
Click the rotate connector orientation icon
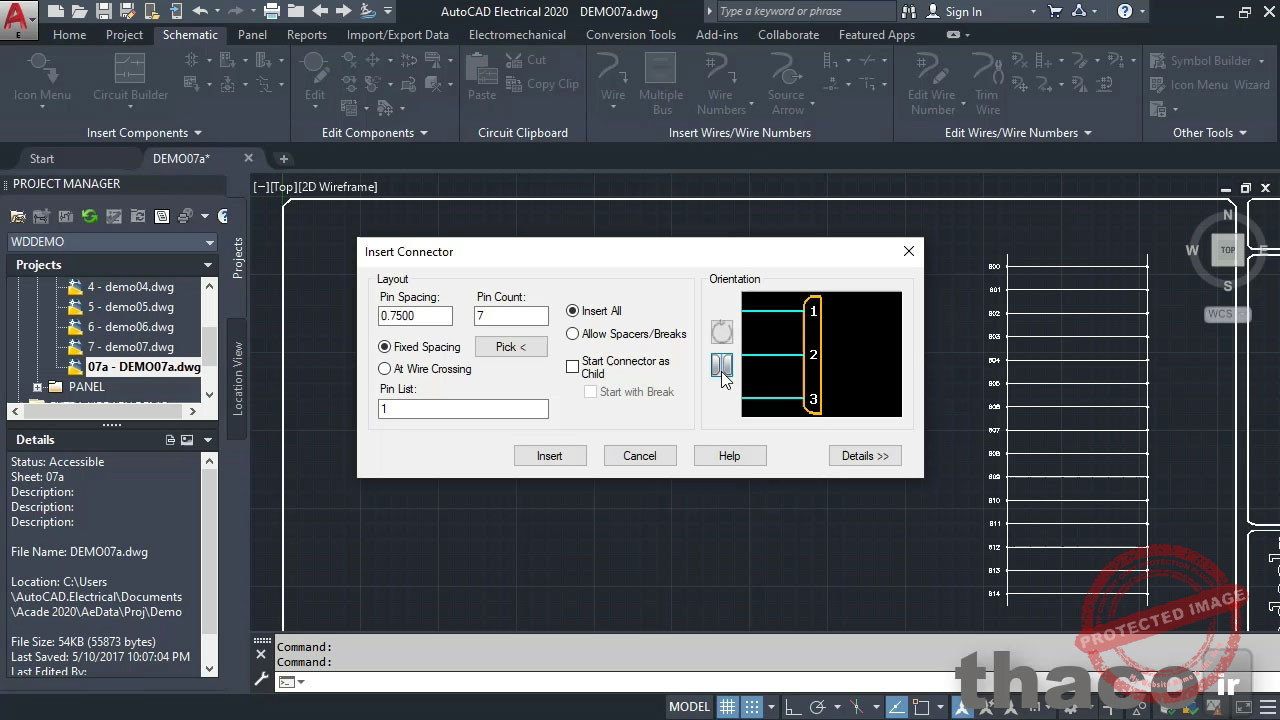click(x=721, y=331)
